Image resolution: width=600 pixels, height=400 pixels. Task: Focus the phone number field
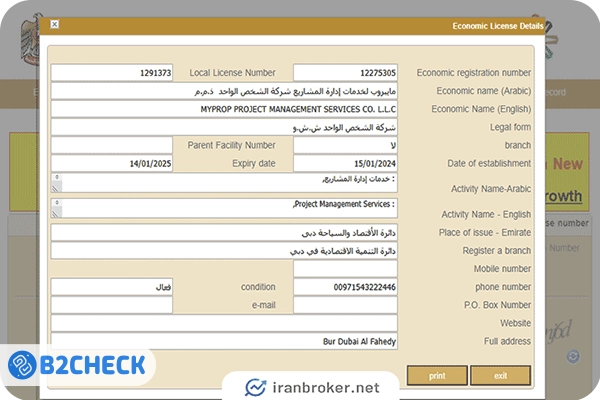click(345, 287)
